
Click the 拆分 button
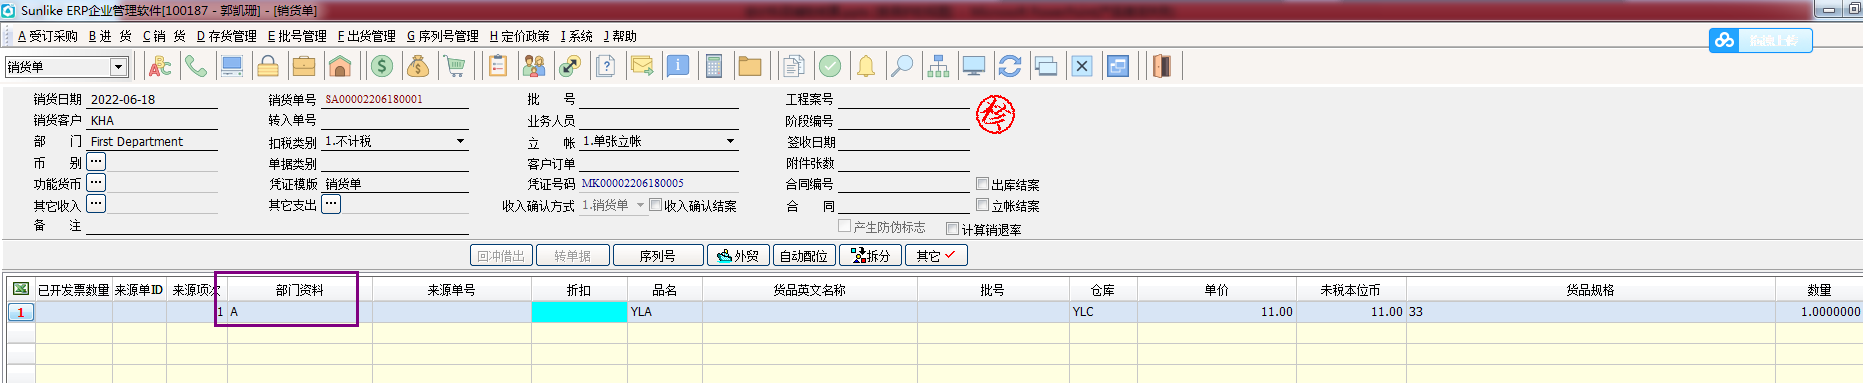tap(871, 255)
